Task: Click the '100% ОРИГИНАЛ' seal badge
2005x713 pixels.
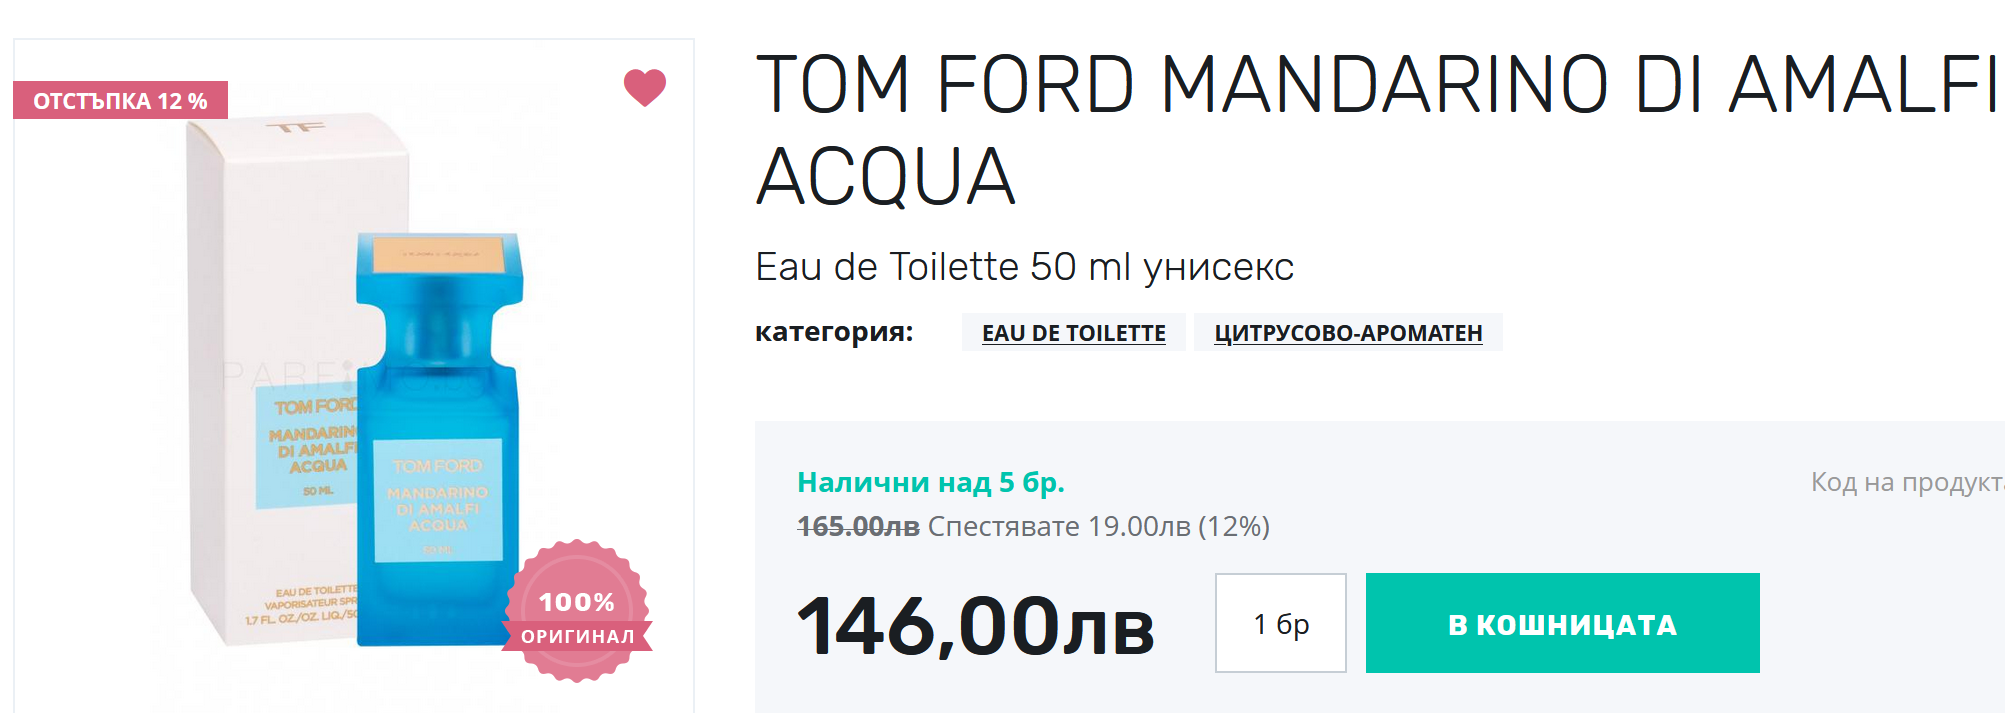Action: 577,612
